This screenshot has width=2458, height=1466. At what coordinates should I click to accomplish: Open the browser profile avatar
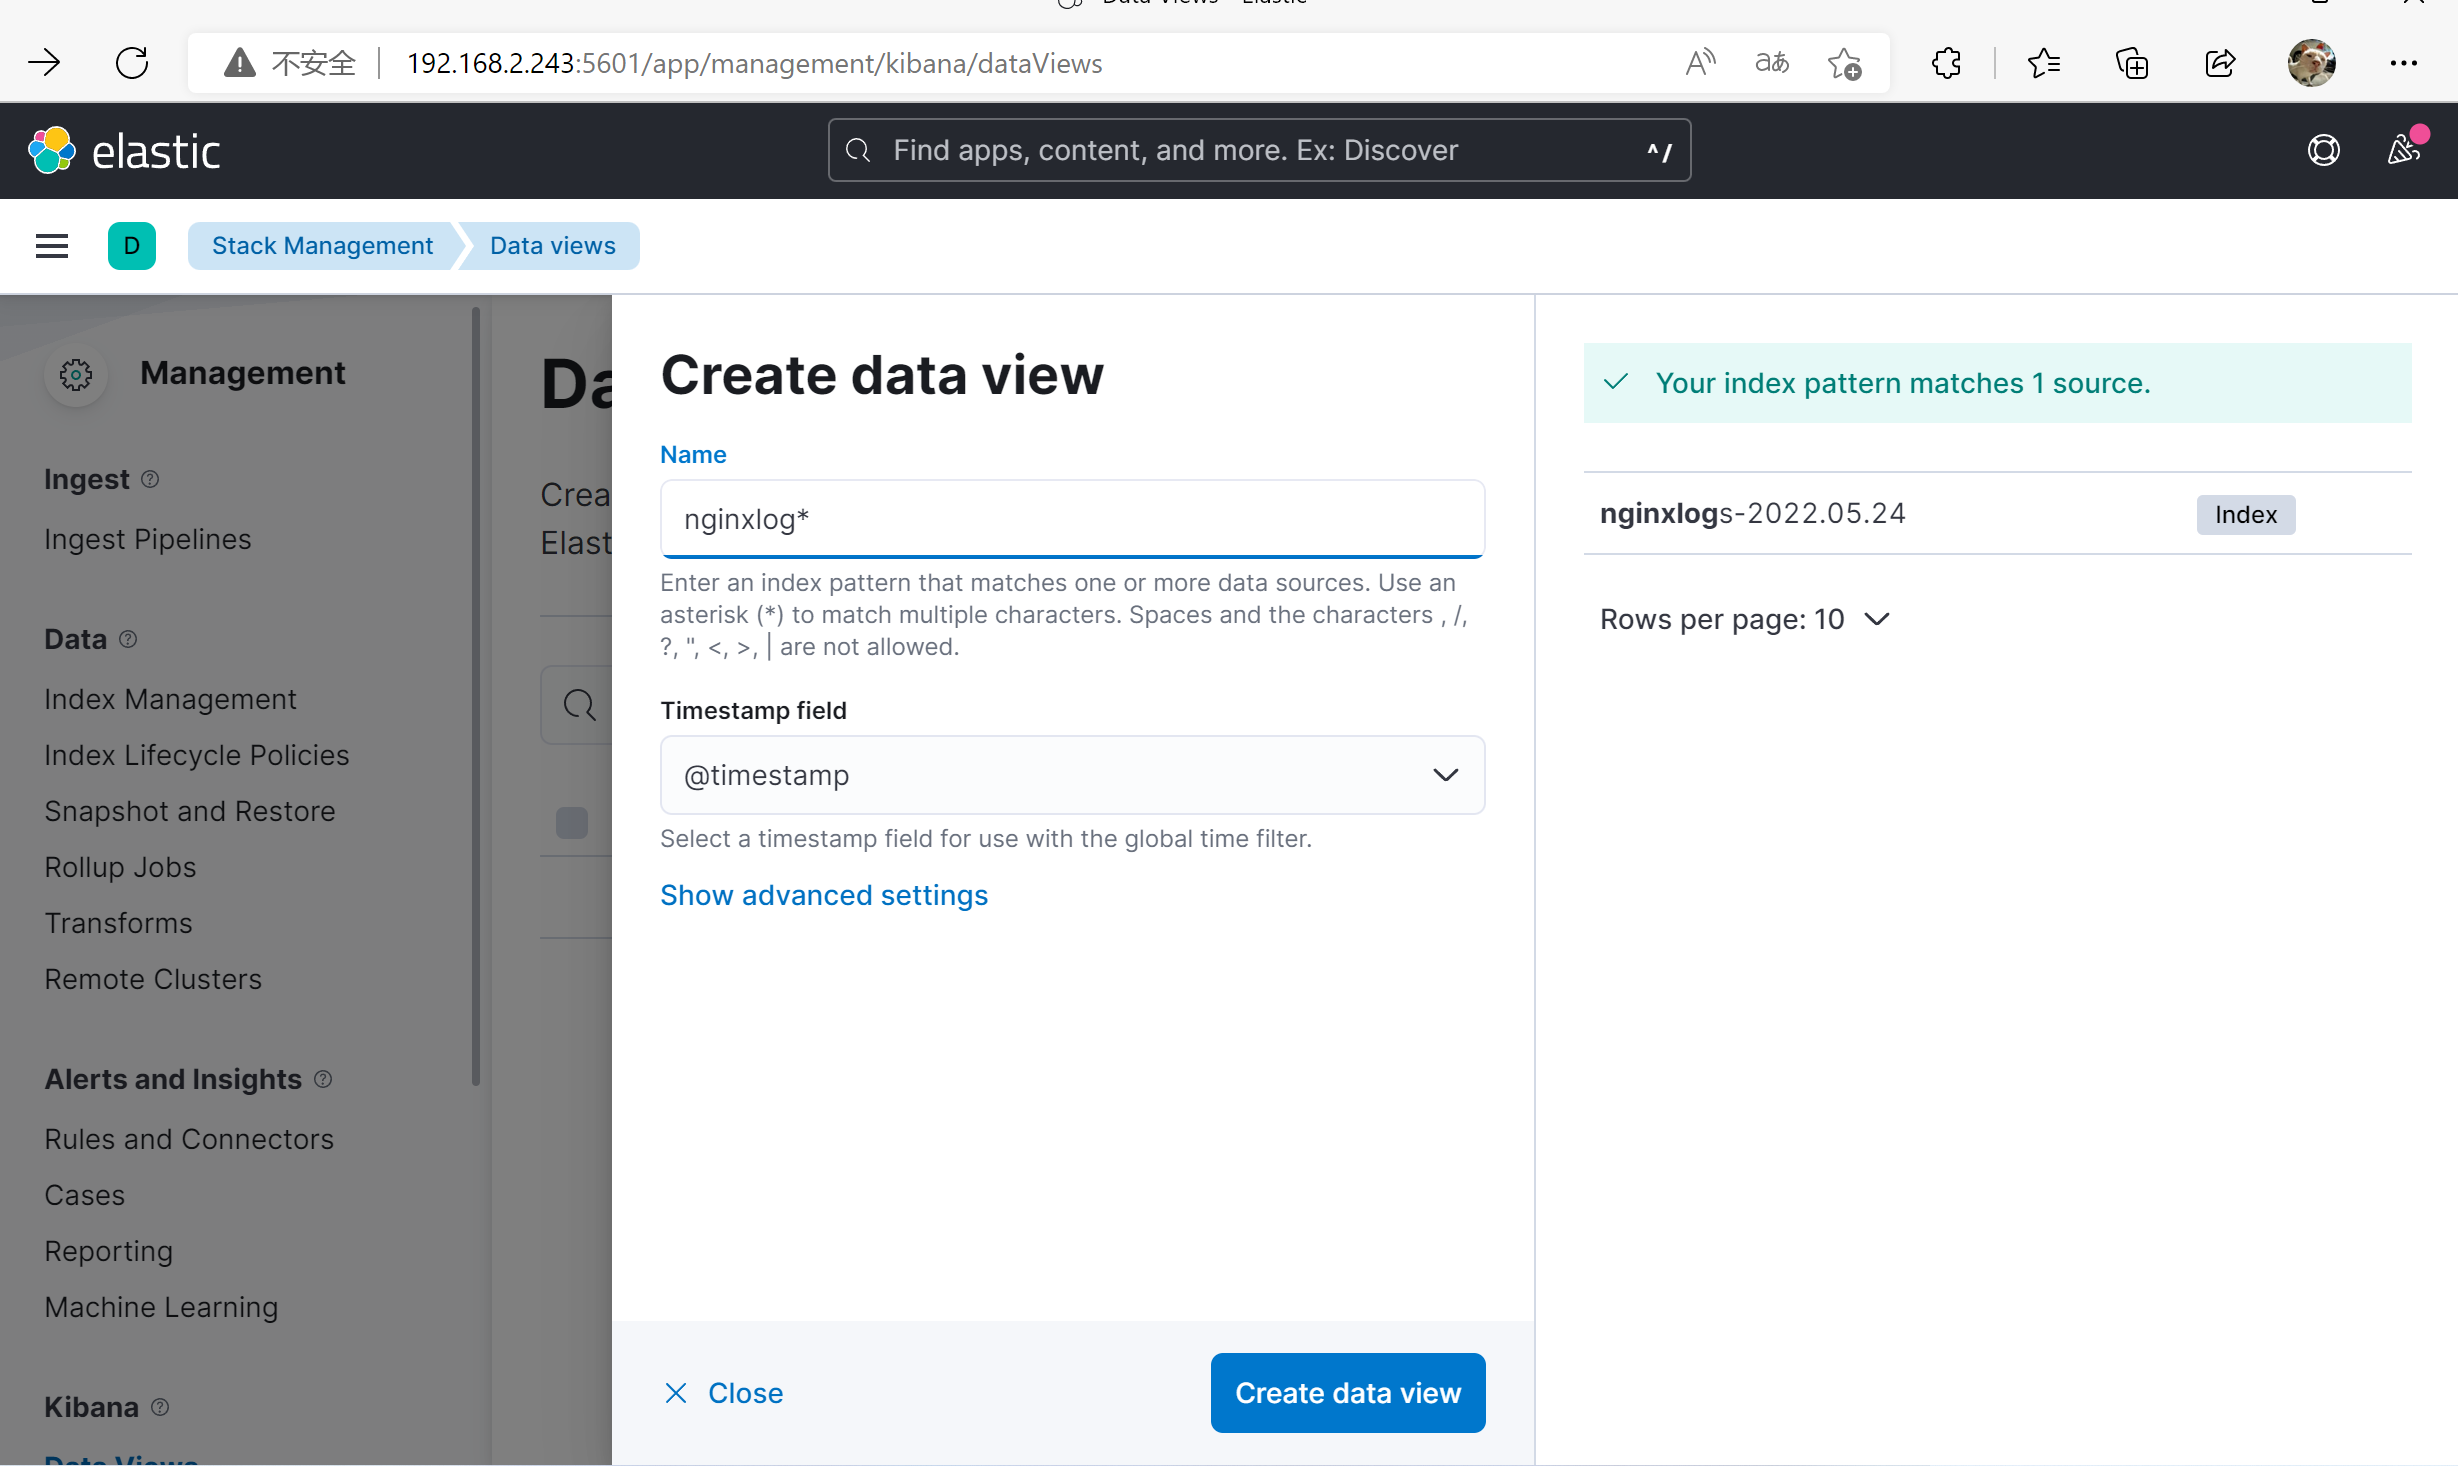[x=2311, y=63]
